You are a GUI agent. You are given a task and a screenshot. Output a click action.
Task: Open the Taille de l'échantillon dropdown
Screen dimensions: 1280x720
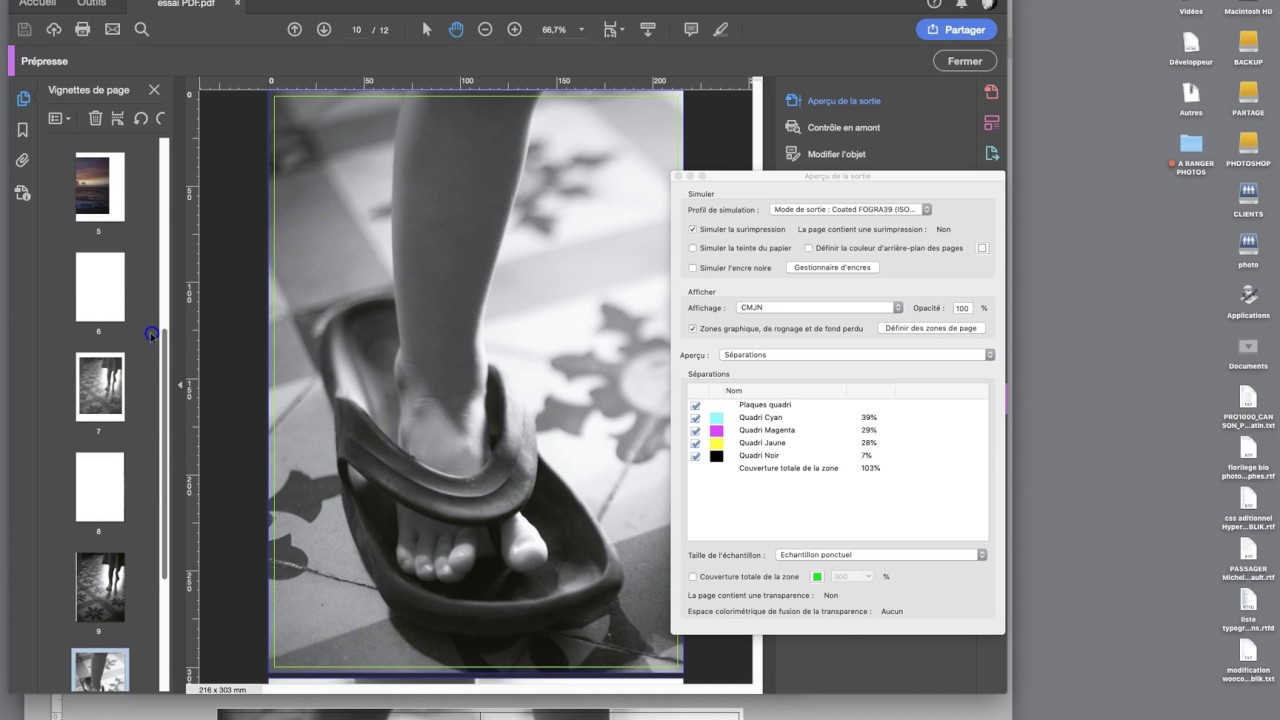coord(879,555)
